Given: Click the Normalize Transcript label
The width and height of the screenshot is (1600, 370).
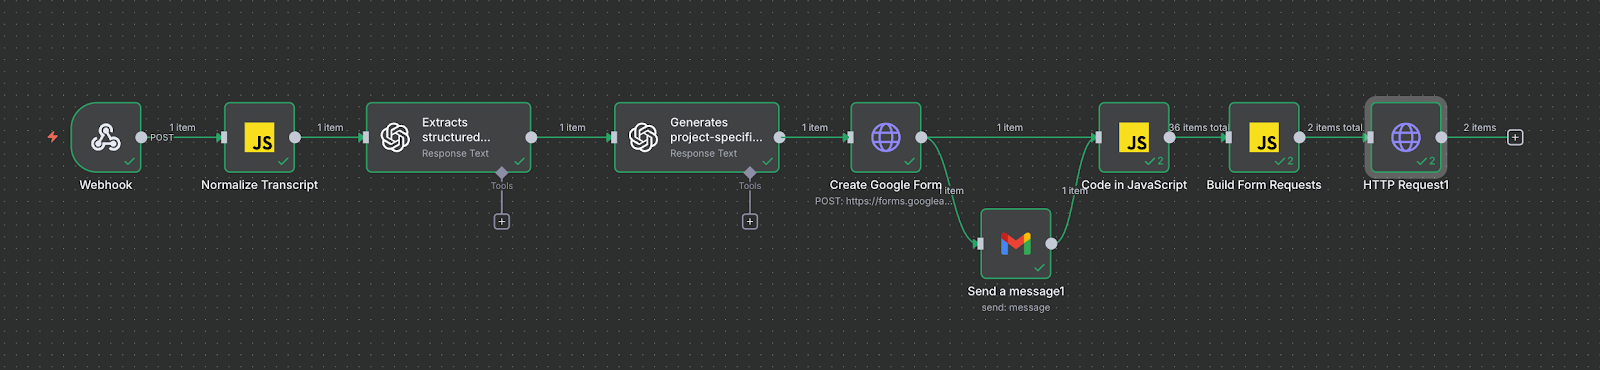Looking at the screenshot, I should pyautogui.click(x=259, y=185).
